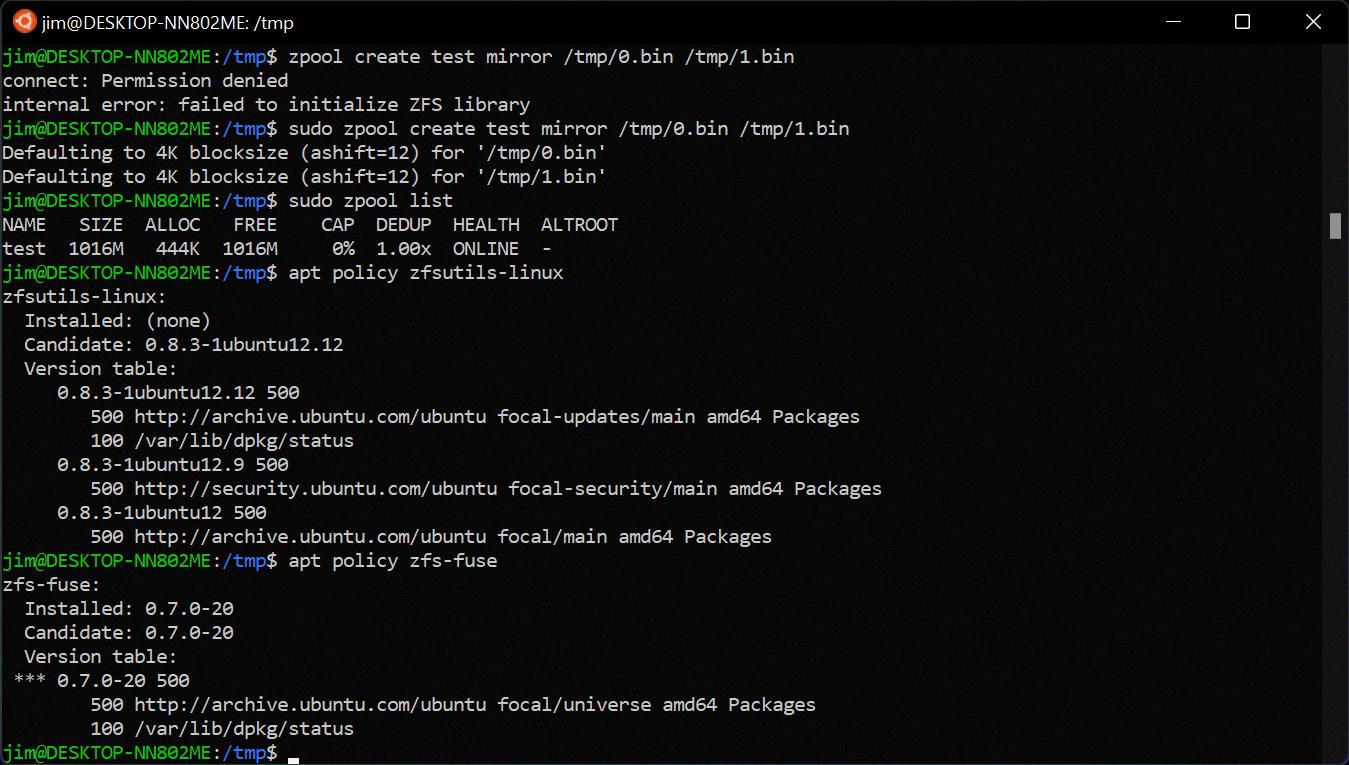The width and height of the screenshot is (1349, 765).
Task: Click the 'Candidate: 0.8.3-1ubuntu12.12' line
Action: (183, 345)
